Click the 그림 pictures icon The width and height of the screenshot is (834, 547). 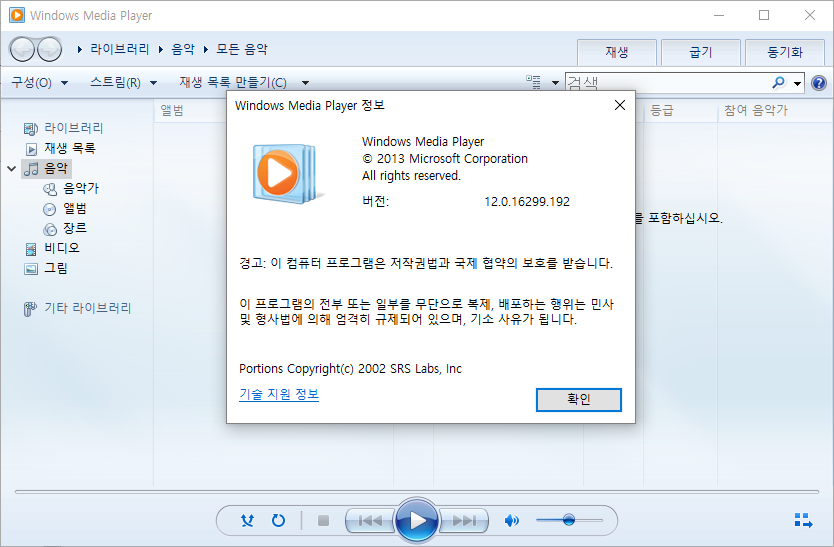31,269
